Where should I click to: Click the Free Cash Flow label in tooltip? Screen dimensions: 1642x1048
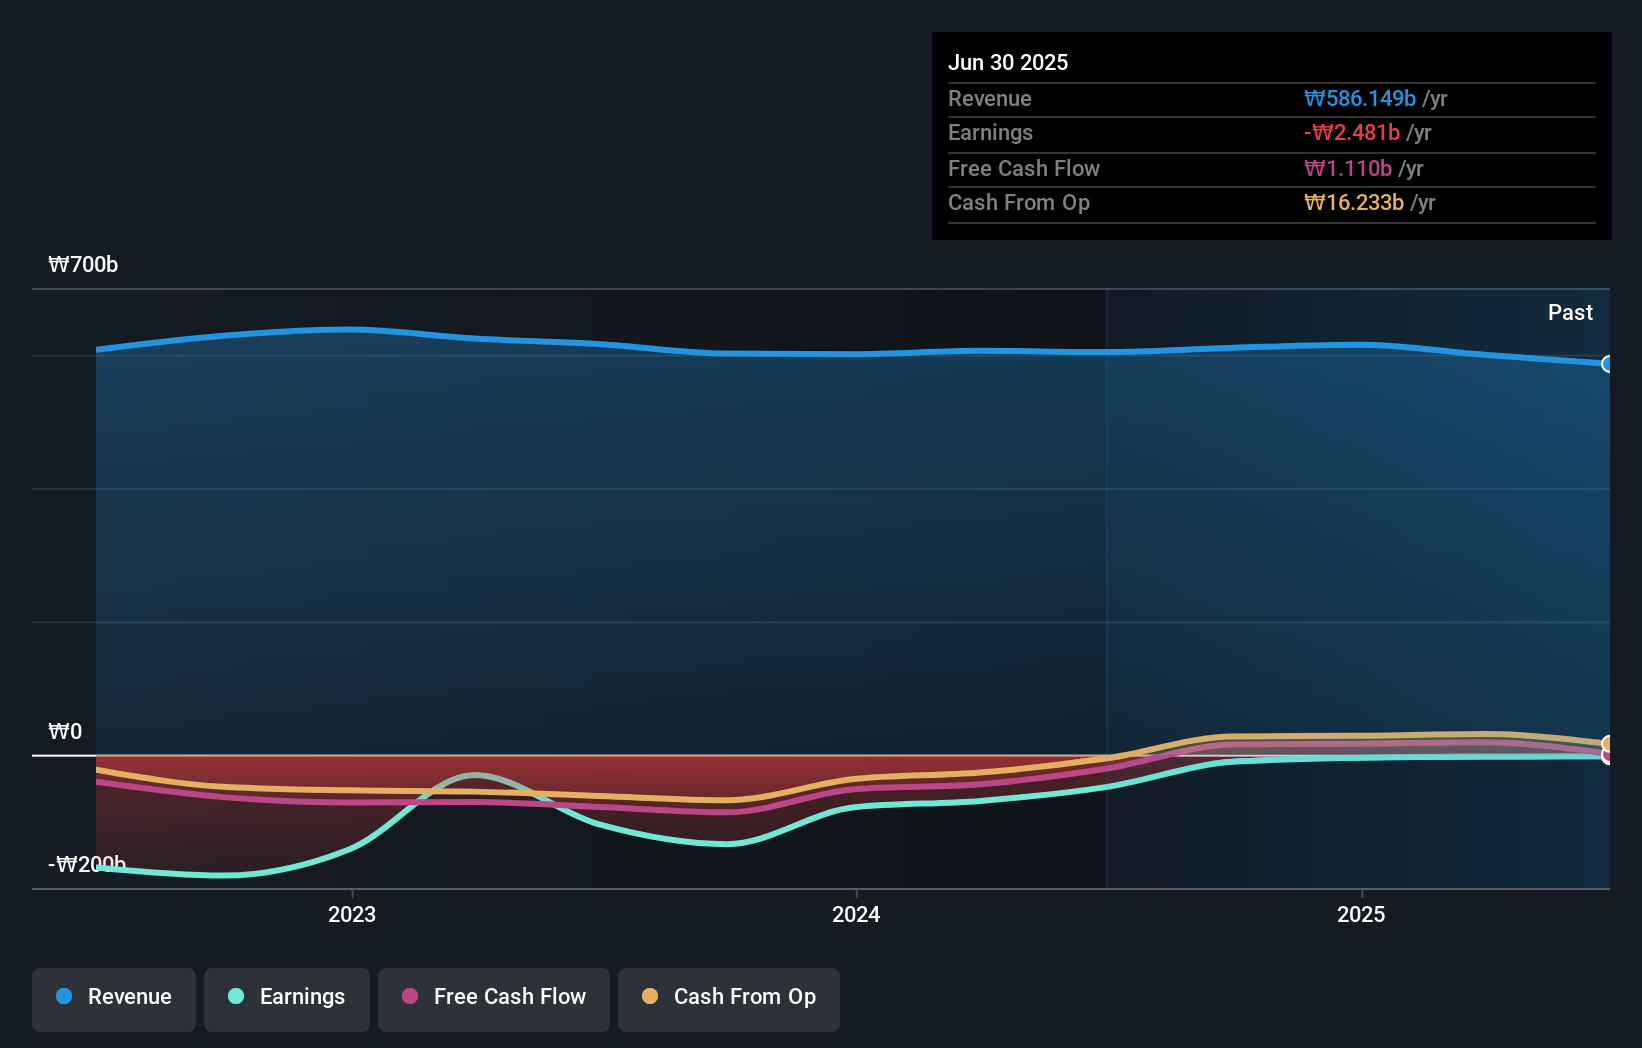point(1024,168)
